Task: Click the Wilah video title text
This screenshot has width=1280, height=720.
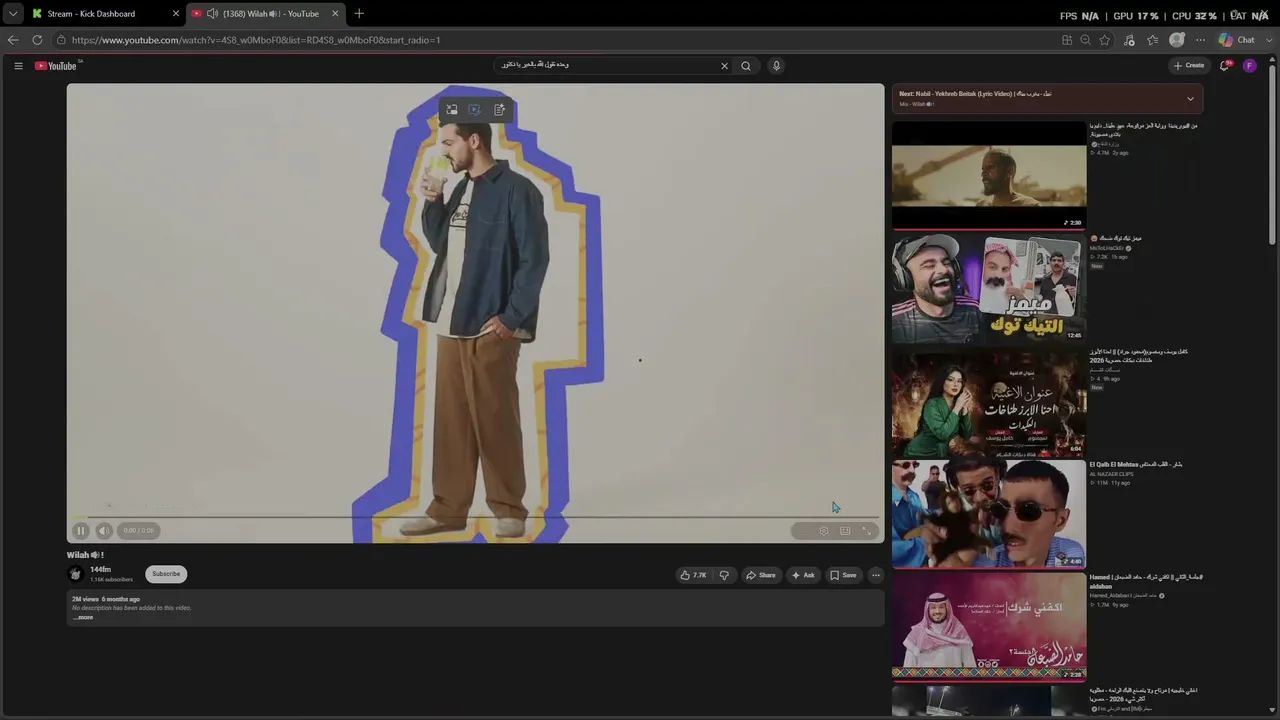Action: [86, 555]
